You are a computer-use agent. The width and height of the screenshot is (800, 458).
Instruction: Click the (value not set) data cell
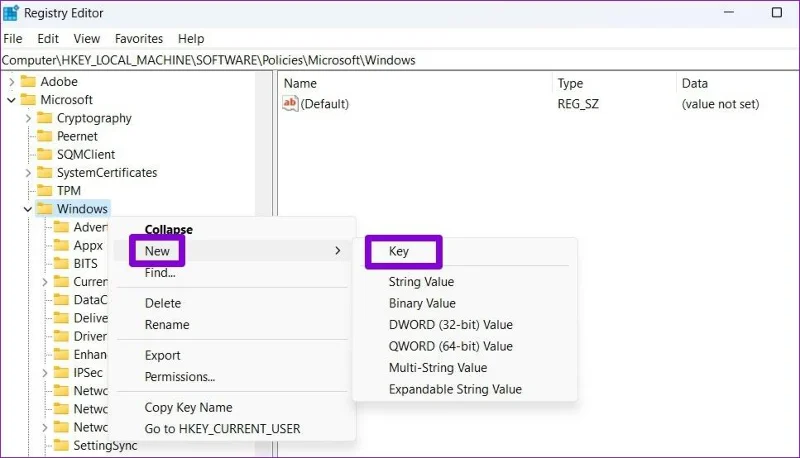(720, 104)
